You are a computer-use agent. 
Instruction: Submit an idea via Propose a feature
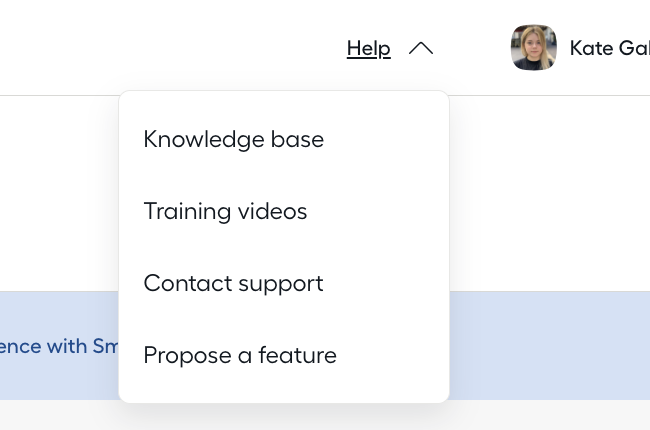click(x=240, y=355)
